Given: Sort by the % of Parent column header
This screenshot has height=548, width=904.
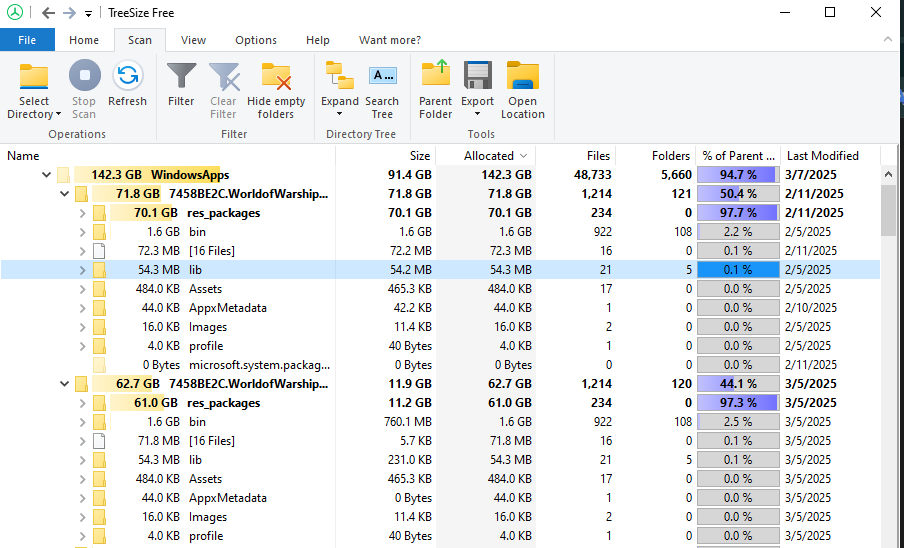Looking at the screenshot, I should tap(738, 156).
